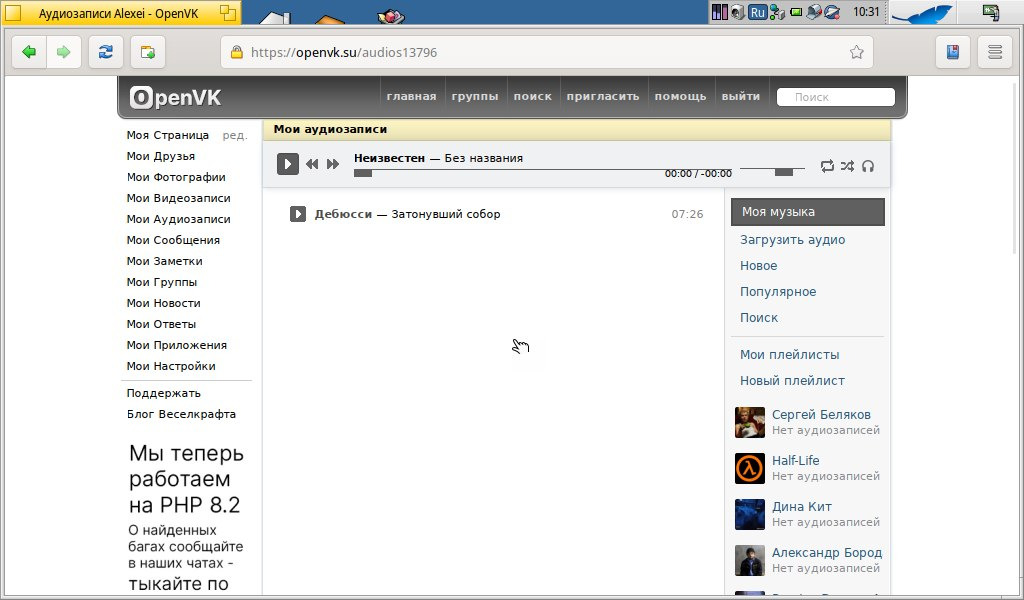This screenshot has height=600, width=1024.
Task: Open the поиск header link
Action: tap(532, 96)
